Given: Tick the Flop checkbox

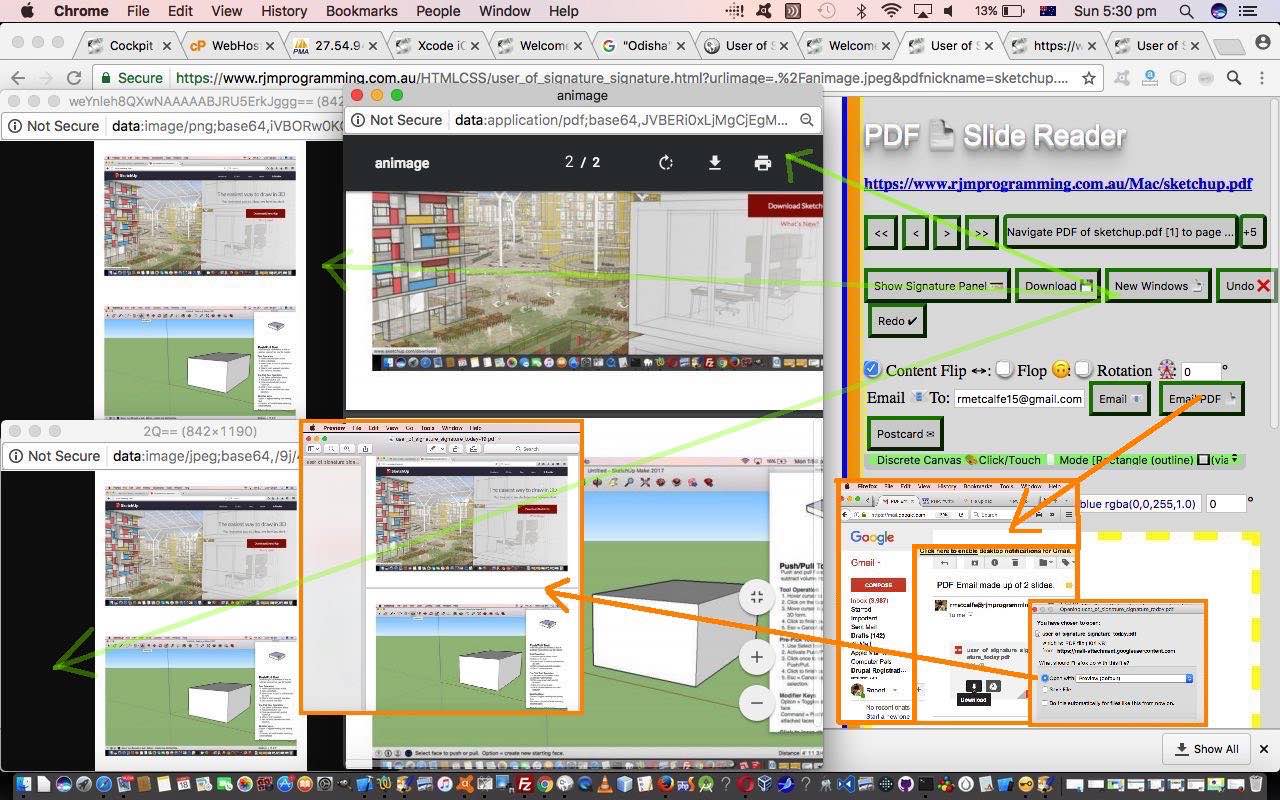Looking at the screenshot, I should tap(1004, 370).
